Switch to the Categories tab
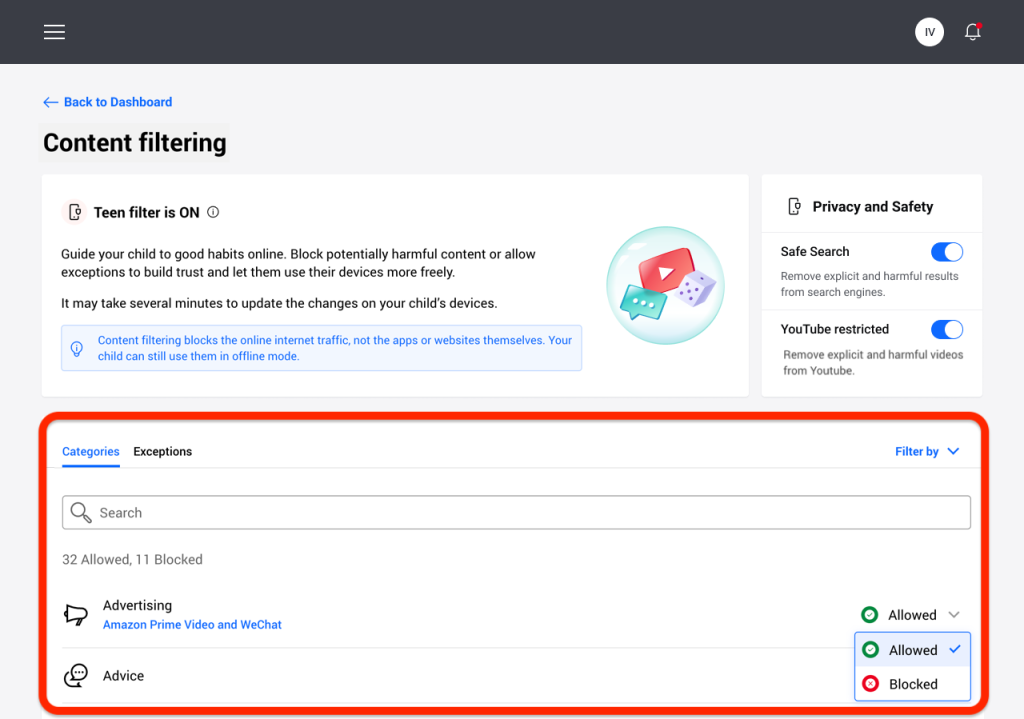The height and width of the screenshot is (719, 1024). [x=91, y=451]
